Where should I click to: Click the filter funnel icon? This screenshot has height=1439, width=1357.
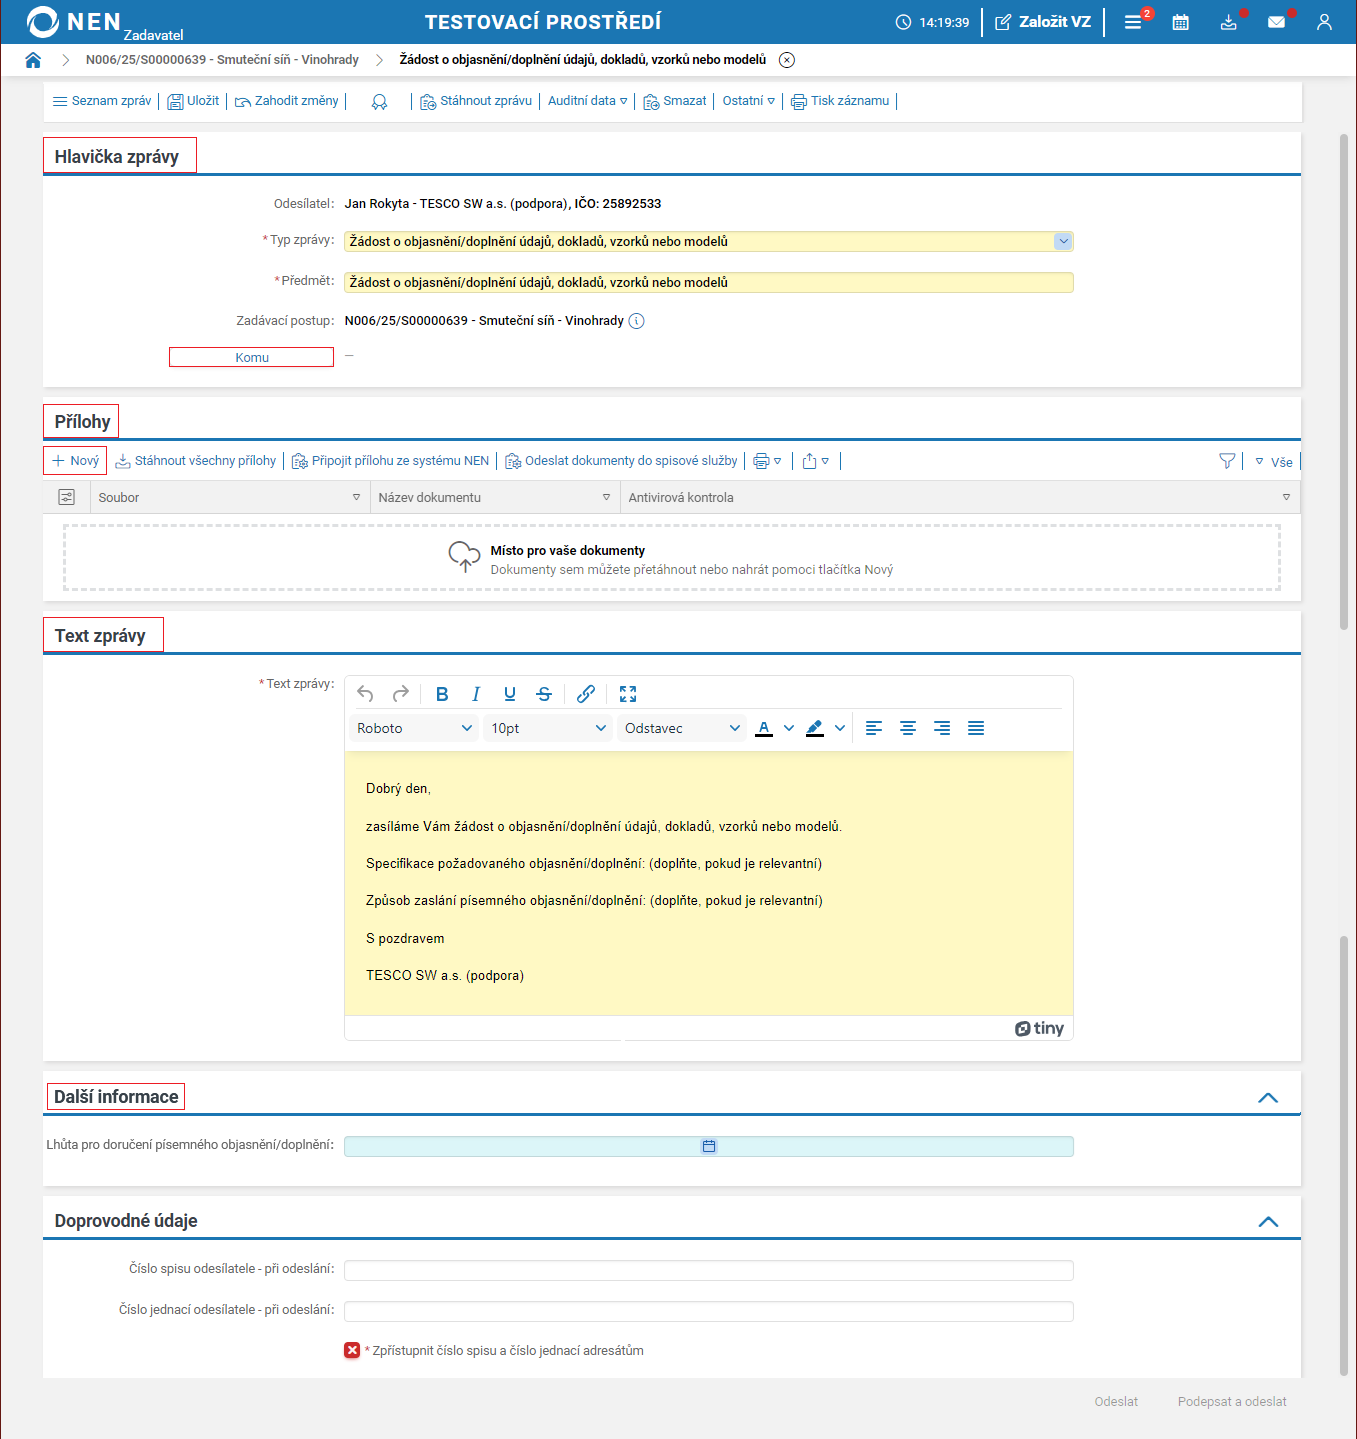(1227, 461)
